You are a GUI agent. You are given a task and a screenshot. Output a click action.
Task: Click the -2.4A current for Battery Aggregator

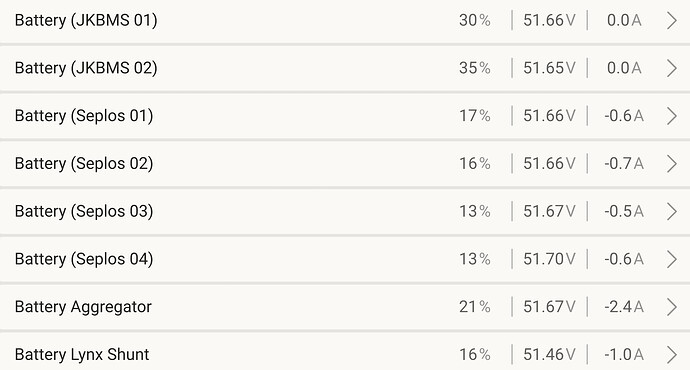coord(624,307)
